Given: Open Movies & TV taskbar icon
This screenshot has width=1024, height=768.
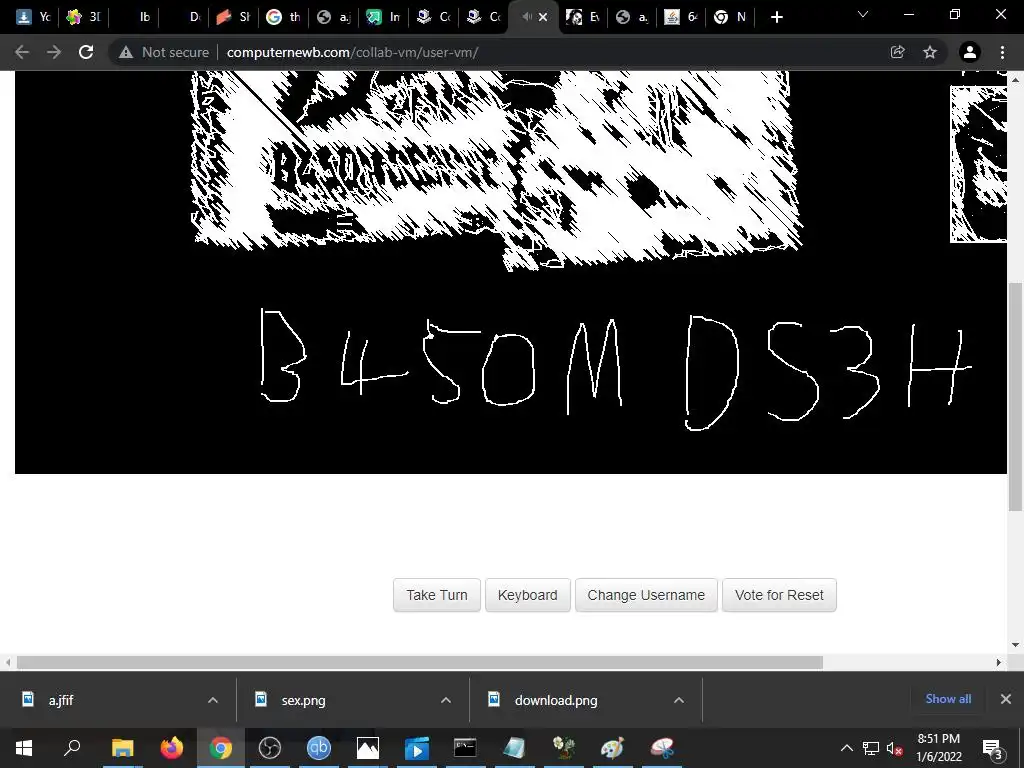Looking at the screenshot, I should [417, 748].
